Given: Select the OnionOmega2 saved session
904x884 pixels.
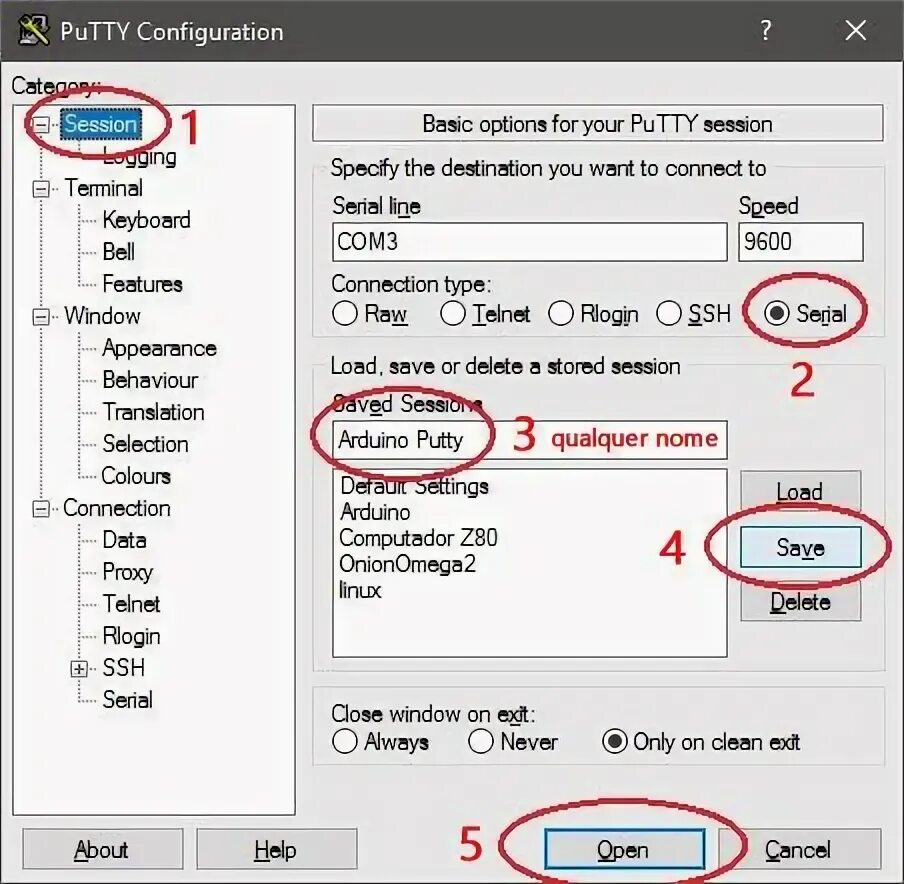Looking at the screenshot, I should (x=408, y=564).
